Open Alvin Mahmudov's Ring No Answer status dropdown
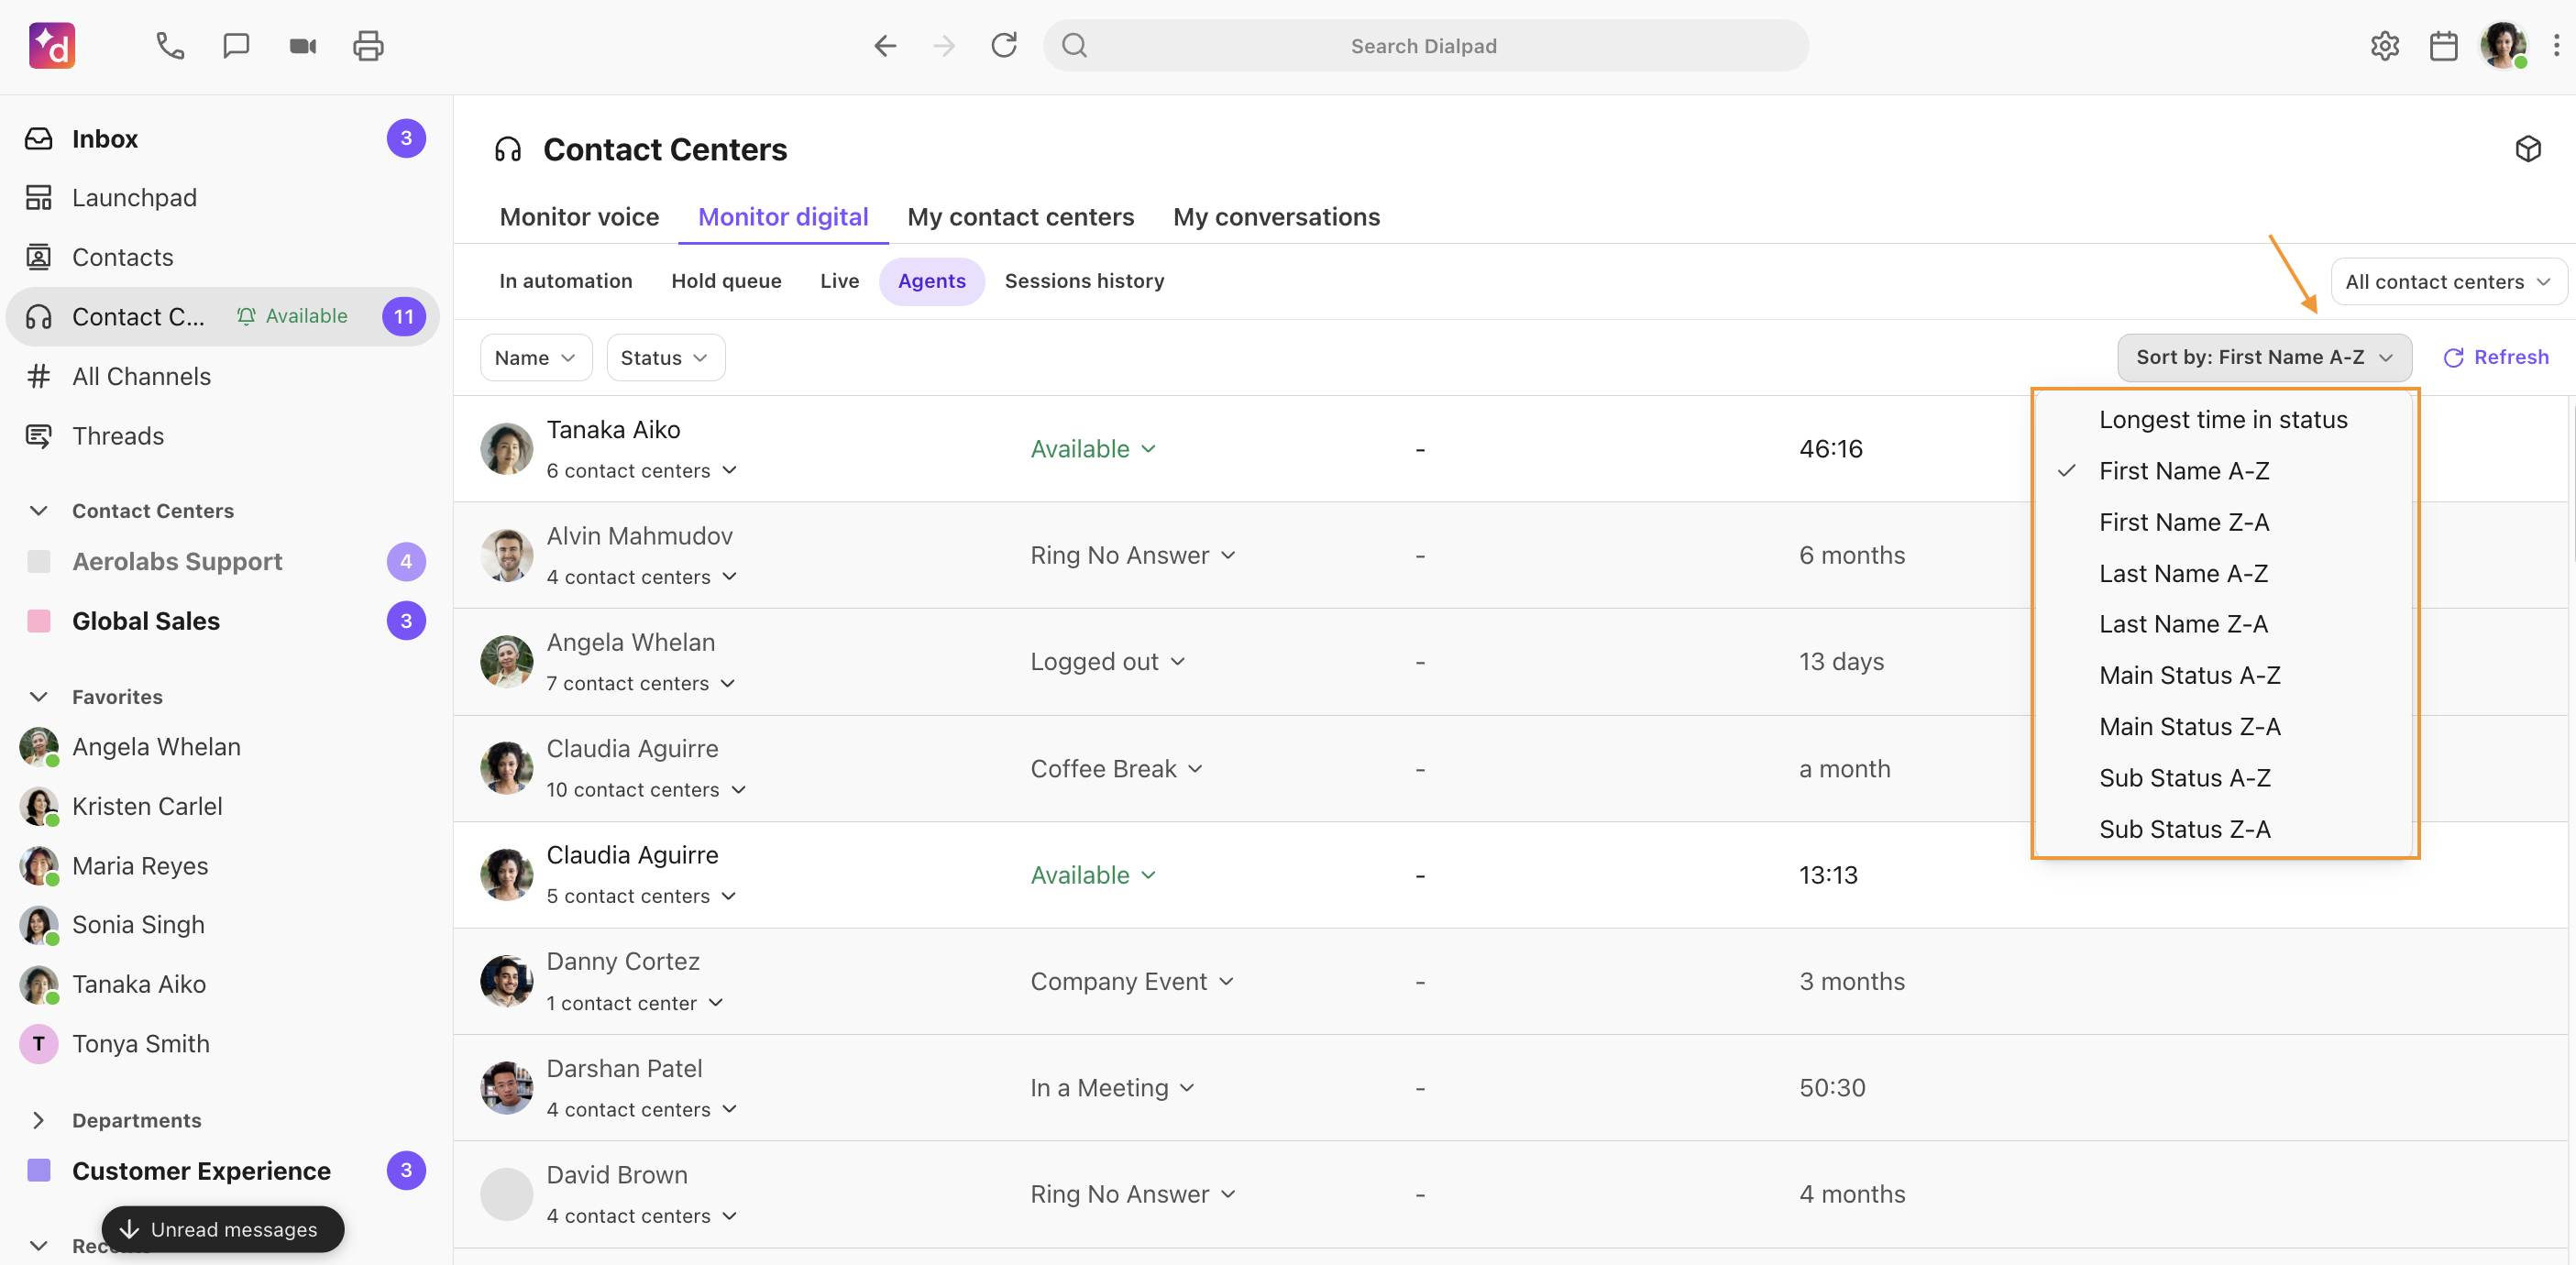The image size is (2576, 1265). coord(1133,555)
